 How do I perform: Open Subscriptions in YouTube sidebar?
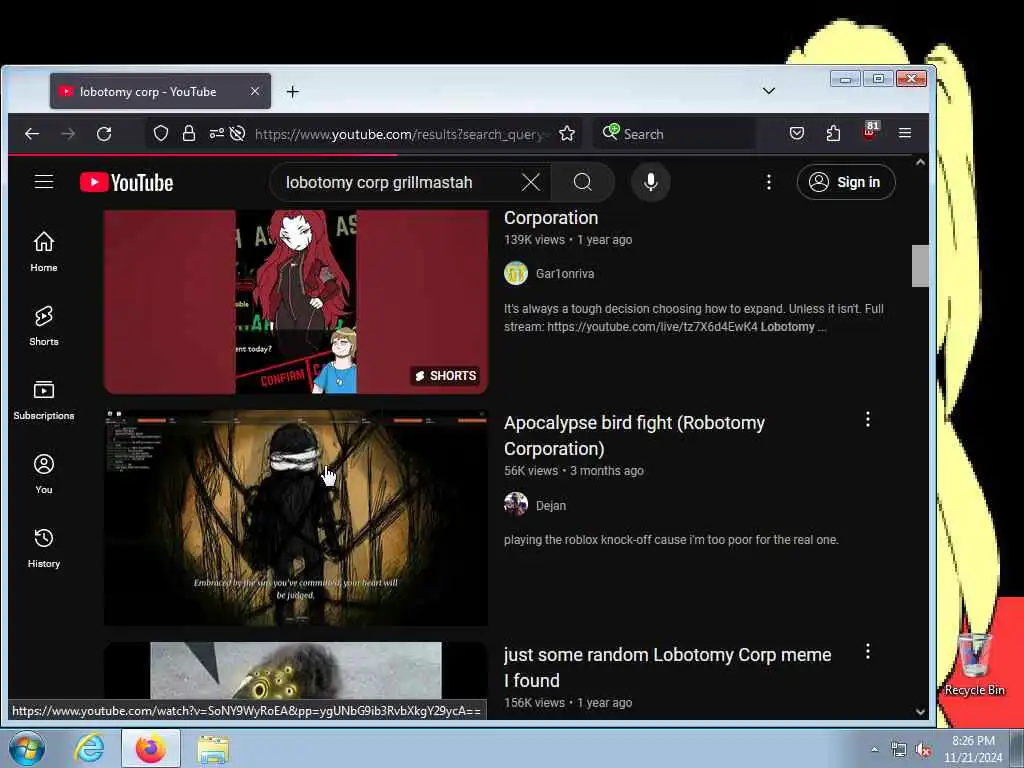44,400
